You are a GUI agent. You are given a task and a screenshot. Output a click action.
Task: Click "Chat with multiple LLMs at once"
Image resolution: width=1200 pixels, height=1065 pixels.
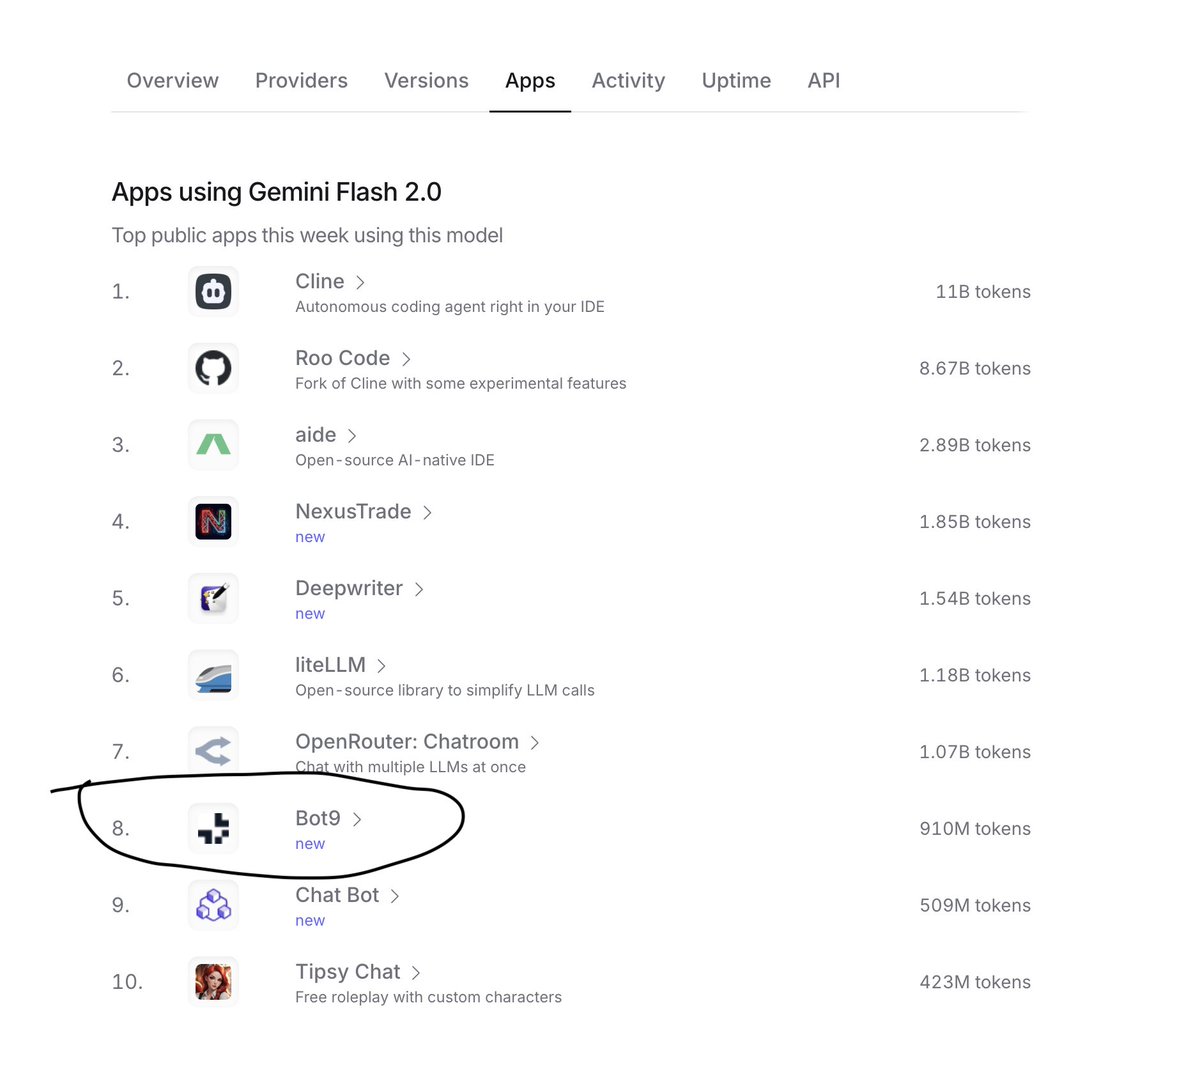coord(410,767)
